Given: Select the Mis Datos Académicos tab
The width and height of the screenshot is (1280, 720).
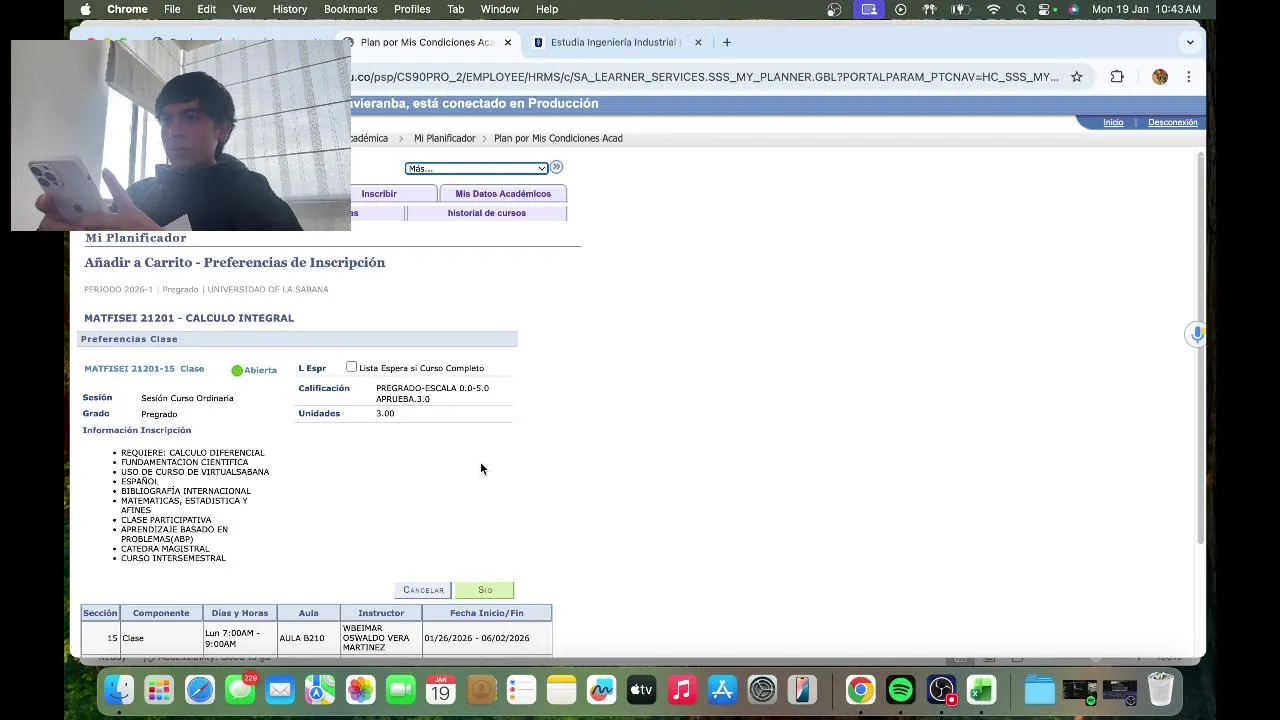Looking at the screenshot, I should (x=503, y=193).
